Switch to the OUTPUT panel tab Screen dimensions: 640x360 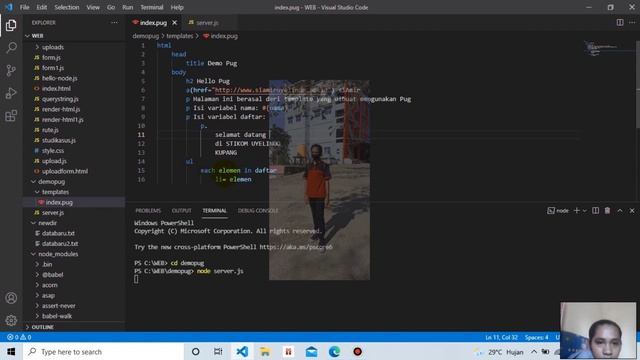[182, 211]
